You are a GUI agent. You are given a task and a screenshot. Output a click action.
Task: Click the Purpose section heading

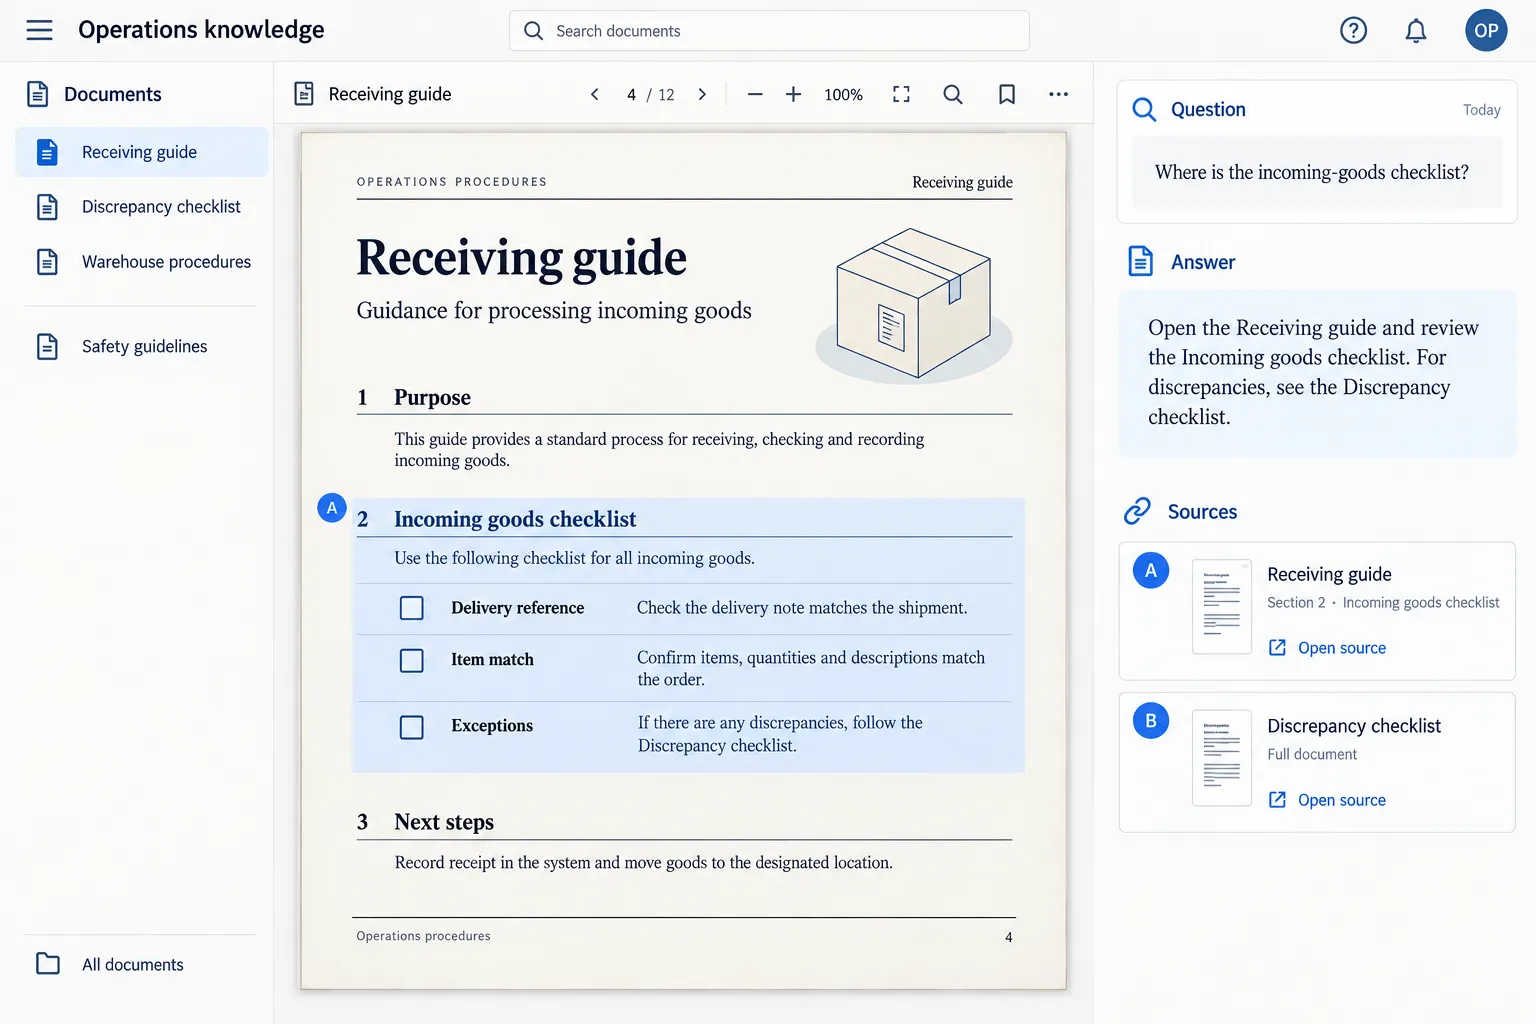[x=432, y=397]
